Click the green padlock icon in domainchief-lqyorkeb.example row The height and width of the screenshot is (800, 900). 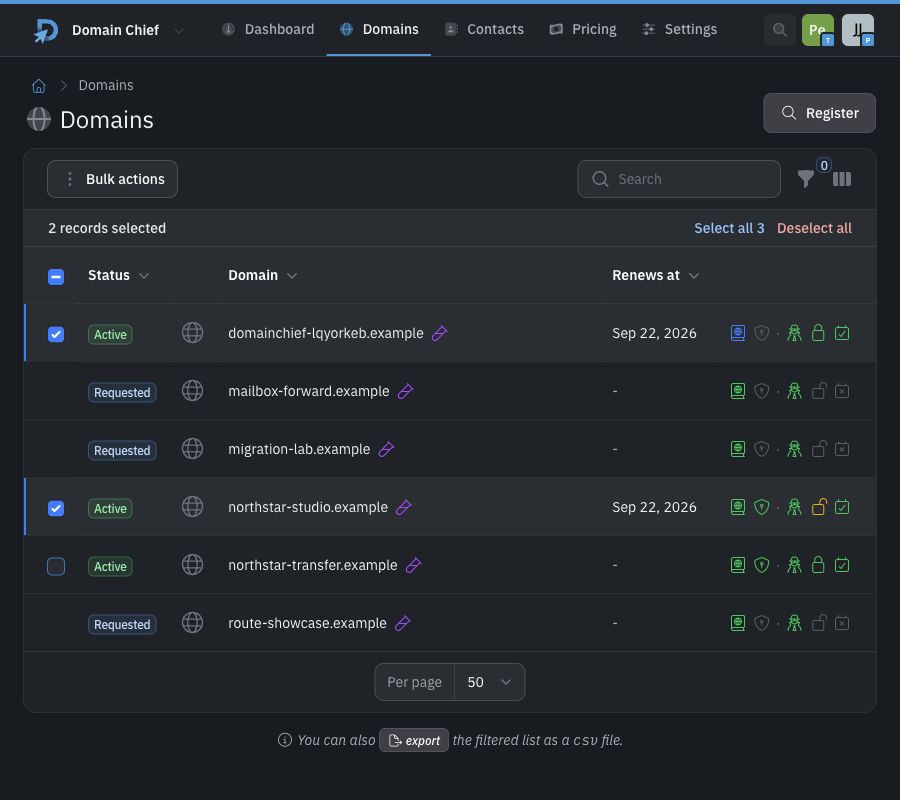pyautogui.click(x=818, y=333)
